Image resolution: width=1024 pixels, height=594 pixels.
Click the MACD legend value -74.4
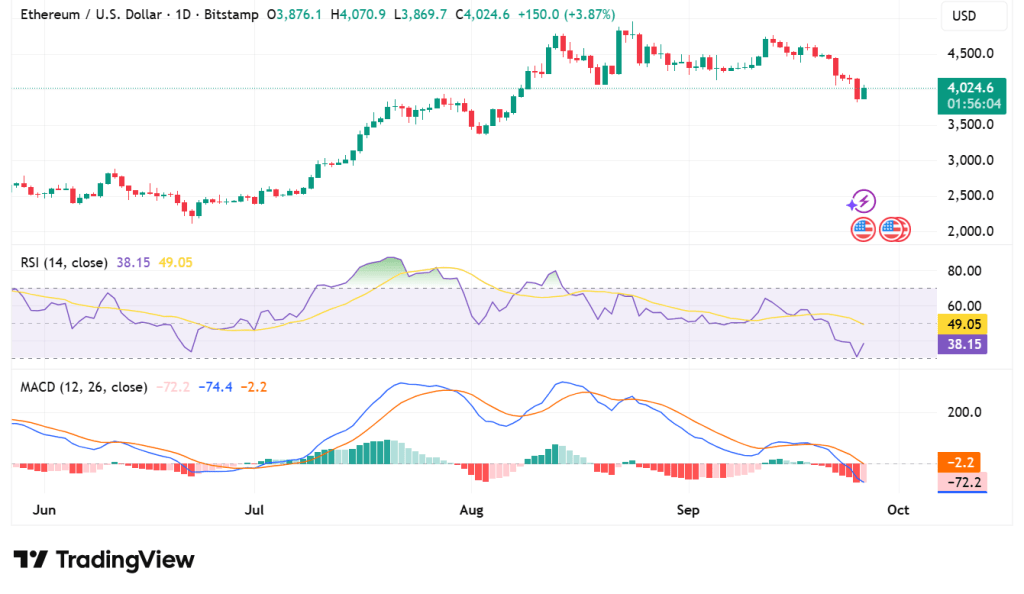216,387
